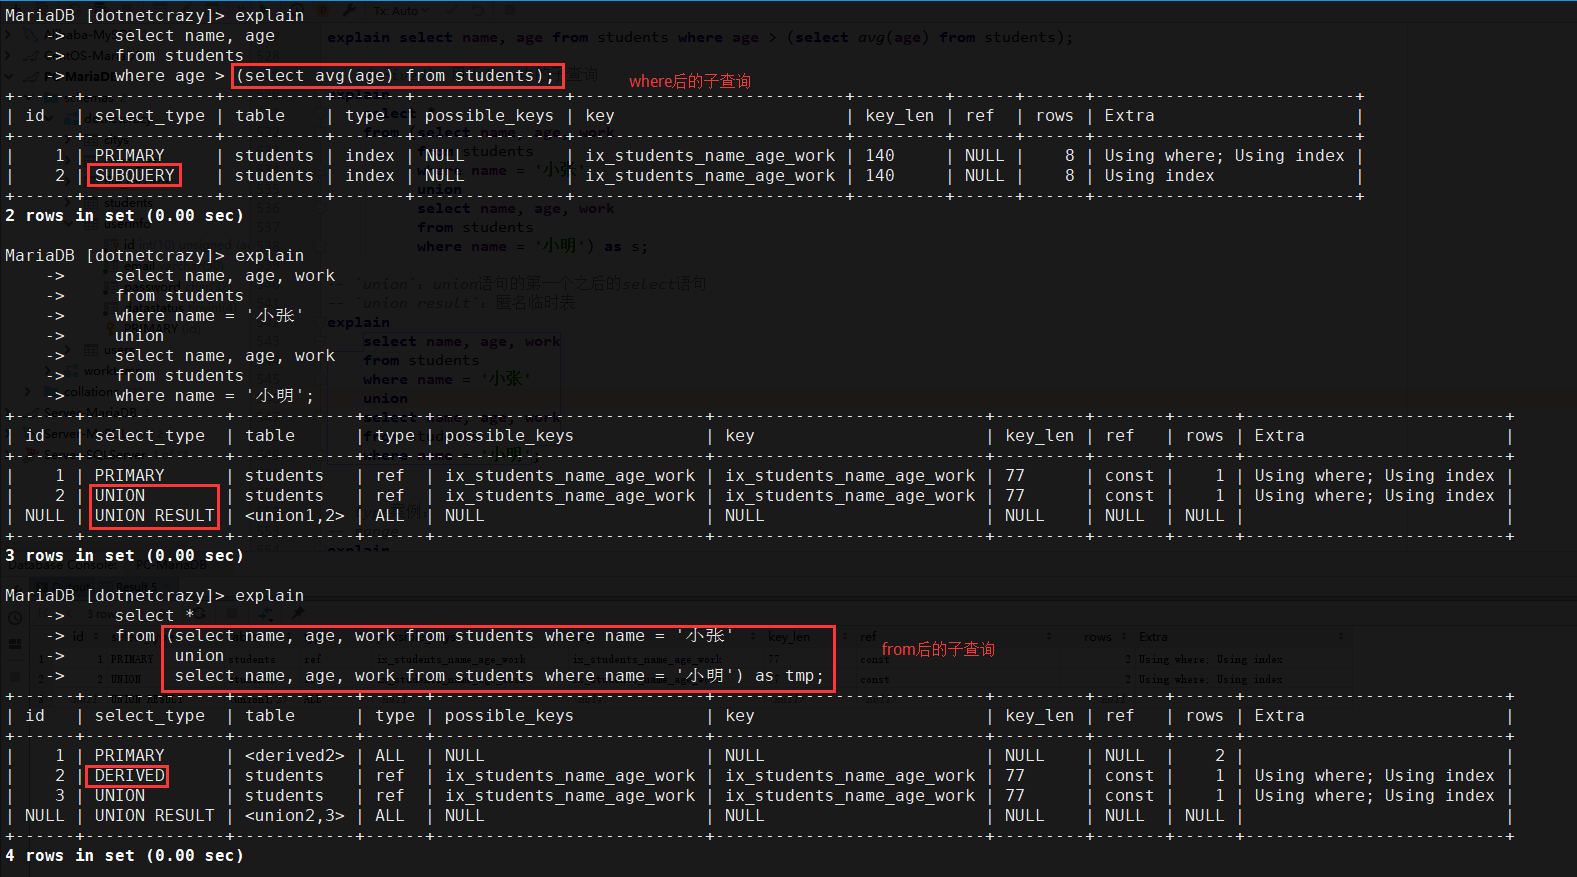Click the rows value 2 in the <derived2> row
This screenshot has height=877, width=1577.
coord(1219,756)
